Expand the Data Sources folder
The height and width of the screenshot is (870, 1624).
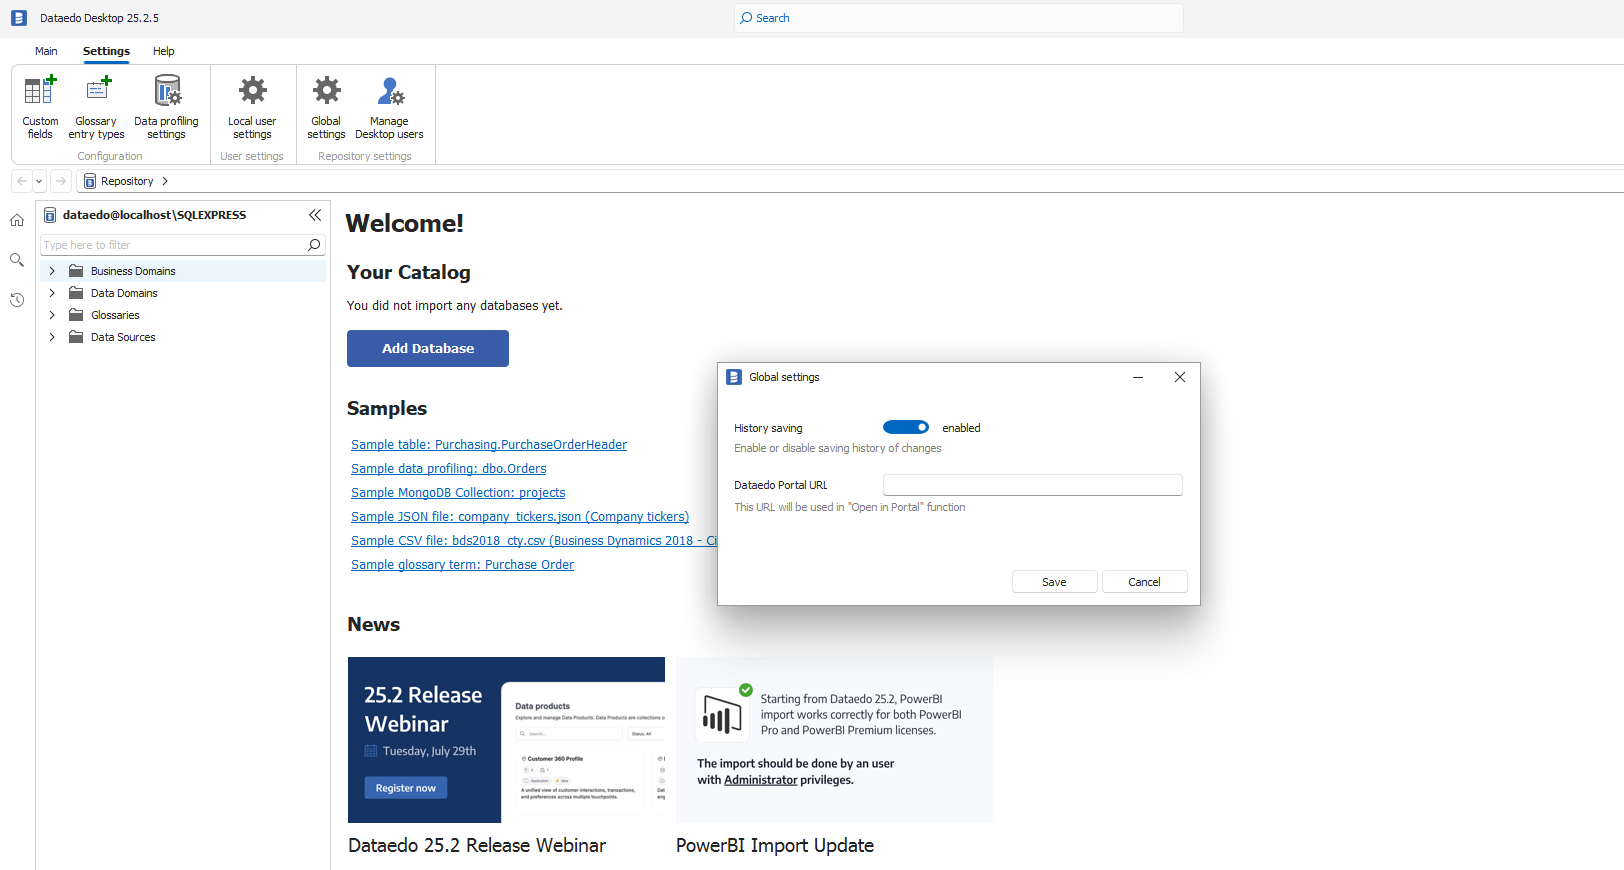[52, 337]
